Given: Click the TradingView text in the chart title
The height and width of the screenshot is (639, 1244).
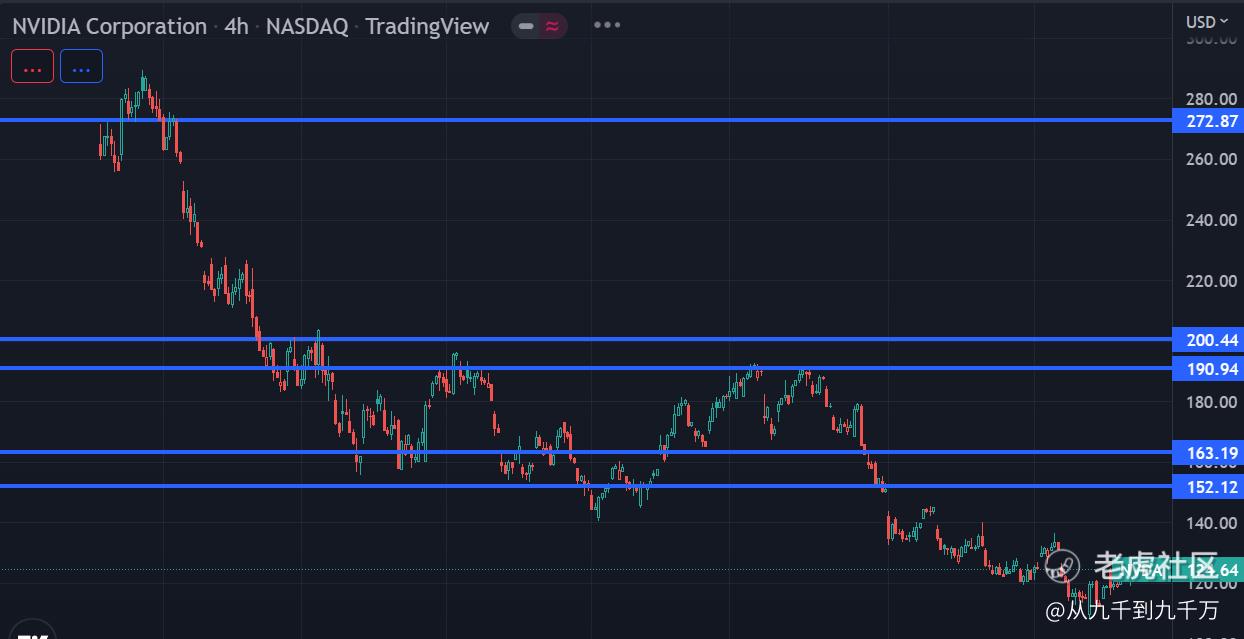Looking at the screenshot, I should 427,27.
